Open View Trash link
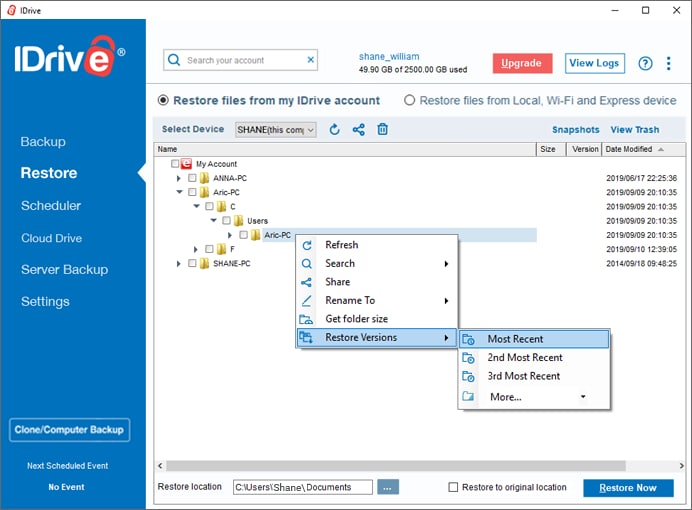The image size is (692, 510). pyautogui.click(x=635, y=130)
